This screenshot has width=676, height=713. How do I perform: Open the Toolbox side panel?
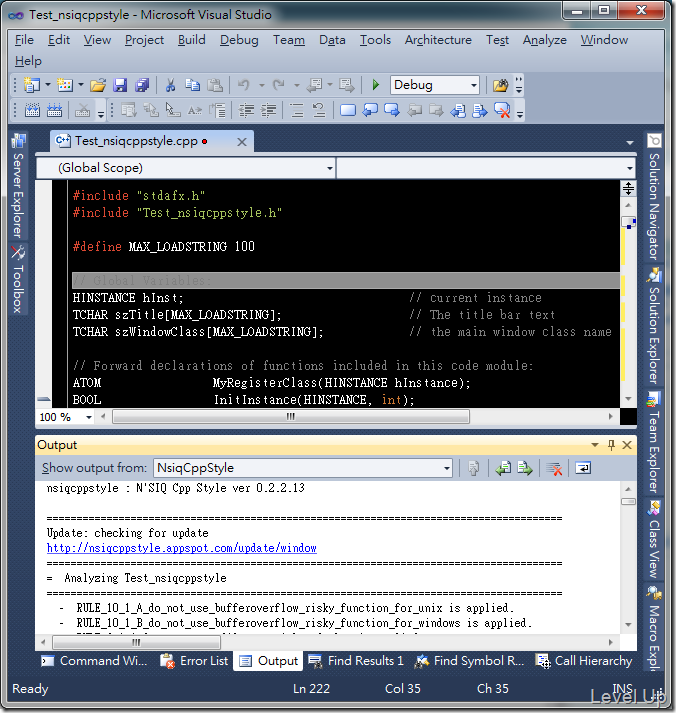(18, 280)
